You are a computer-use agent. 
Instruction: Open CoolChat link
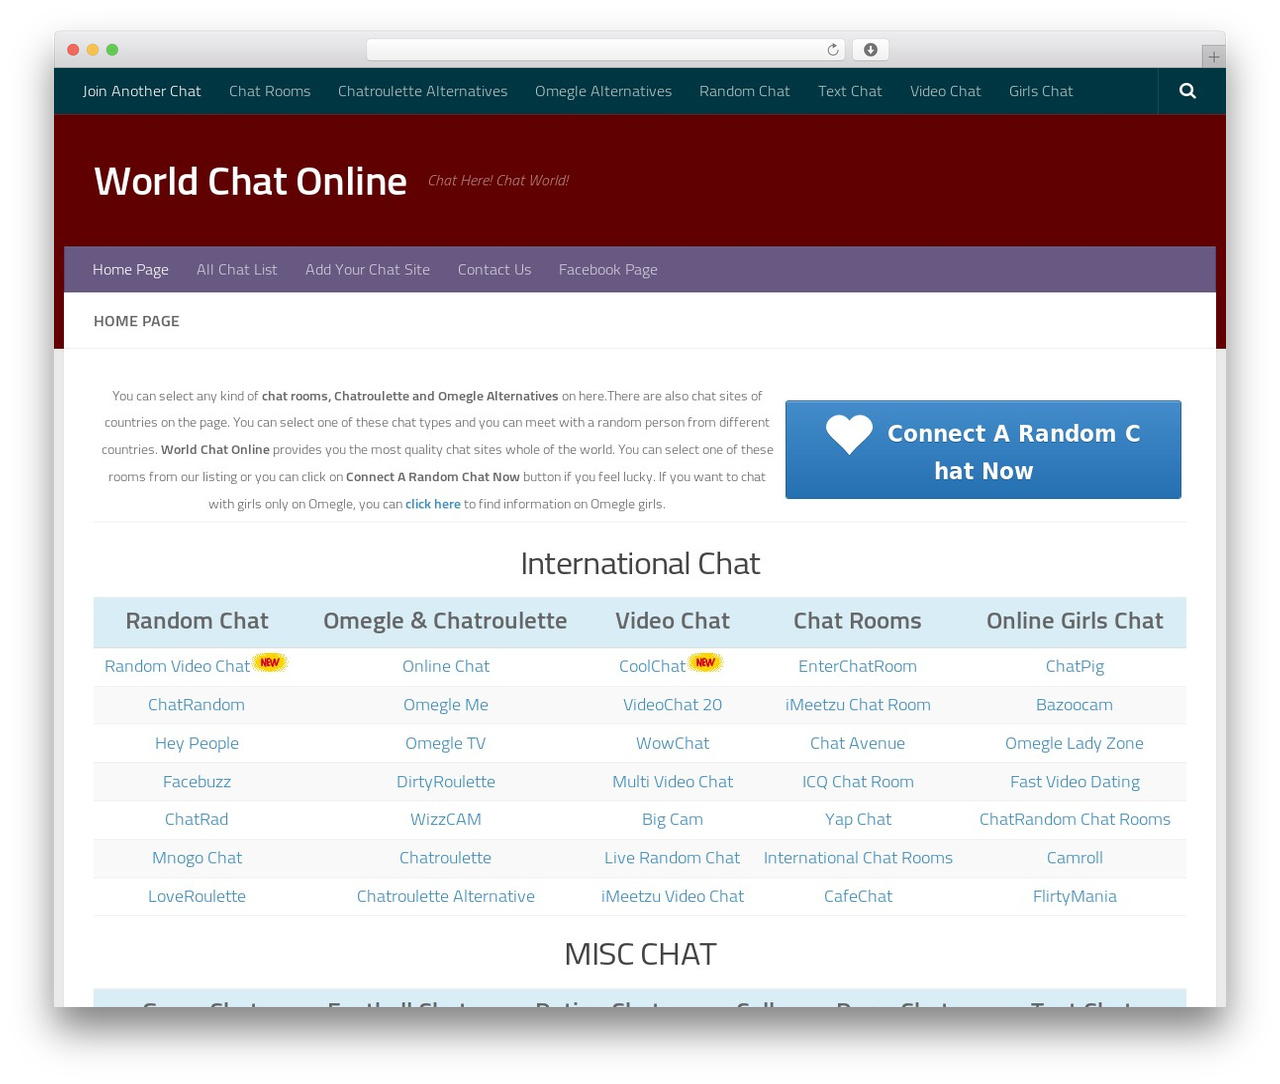652,666
